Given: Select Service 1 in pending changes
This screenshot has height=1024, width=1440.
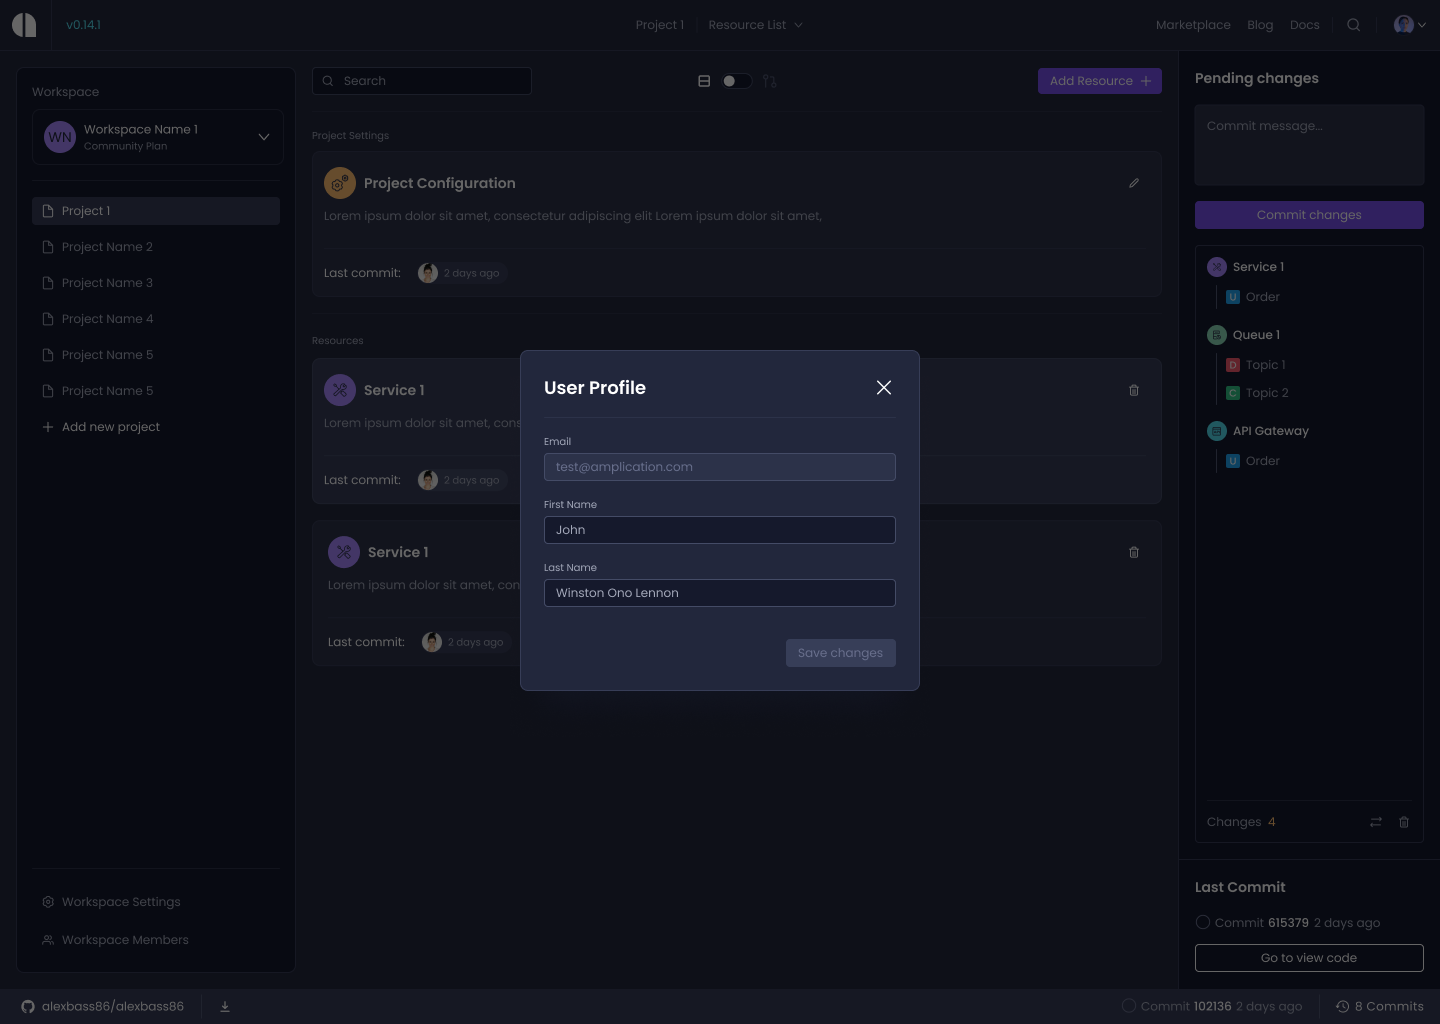Looking at the screenshot, I should point(1246,267).
